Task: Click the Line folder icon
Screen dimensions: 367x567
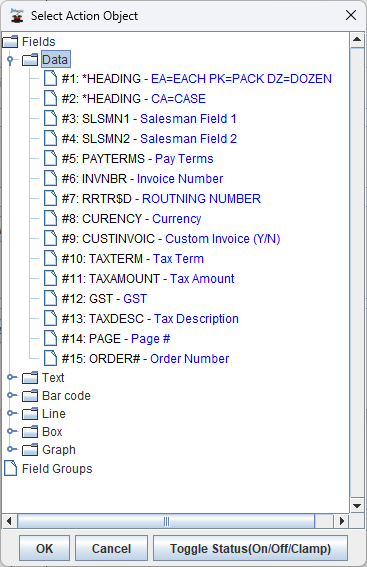Action: click(30, 413)
